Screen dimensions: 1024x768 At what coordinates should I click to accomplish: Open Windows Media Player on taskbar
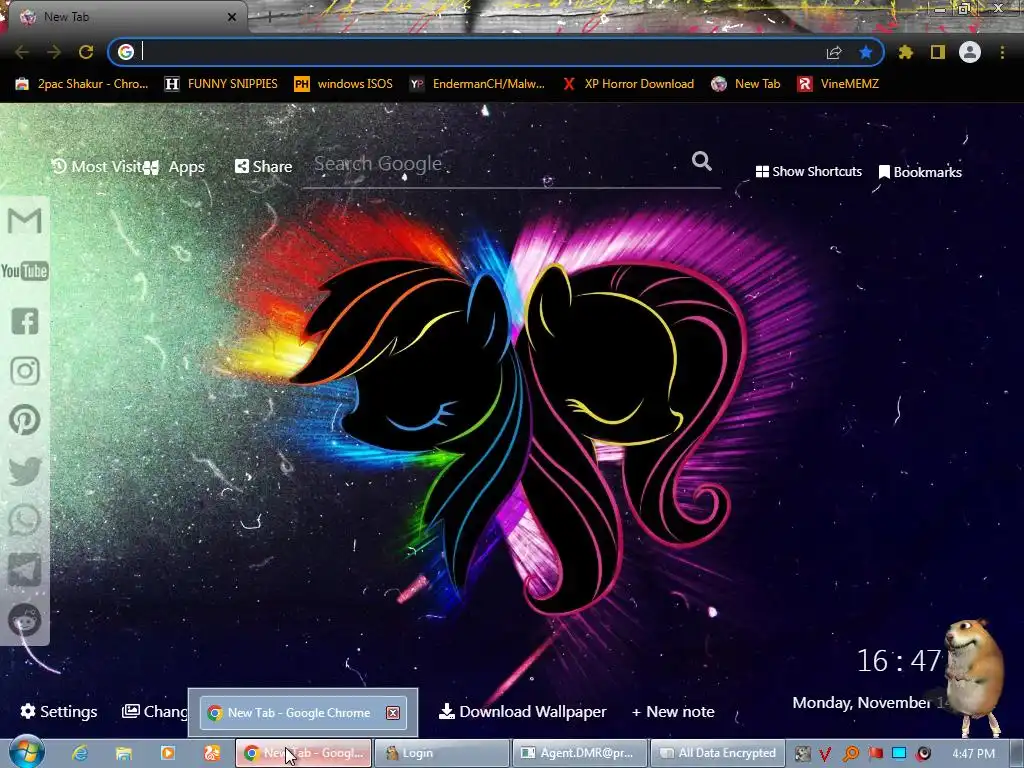[168, 753]
